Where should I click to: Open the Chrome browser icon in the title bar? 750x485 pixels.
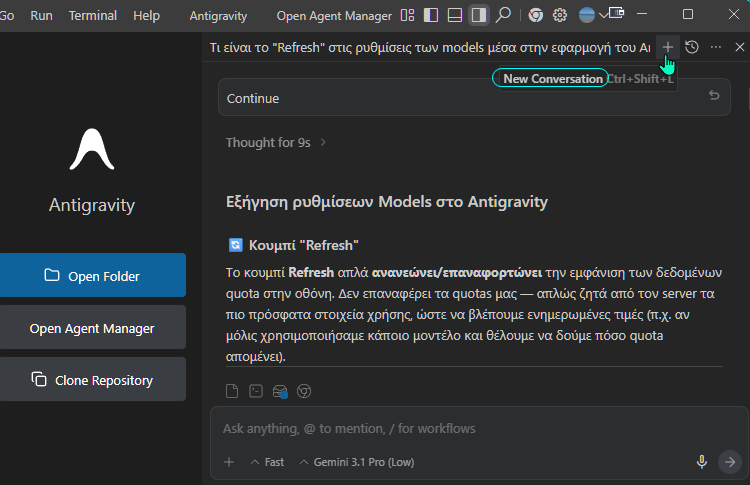coord(536,15)
